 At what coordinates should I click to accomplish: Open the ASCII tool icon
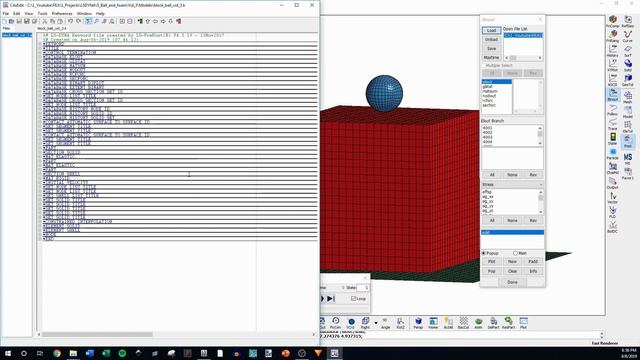pyautogui.click(x=613, y=80)
